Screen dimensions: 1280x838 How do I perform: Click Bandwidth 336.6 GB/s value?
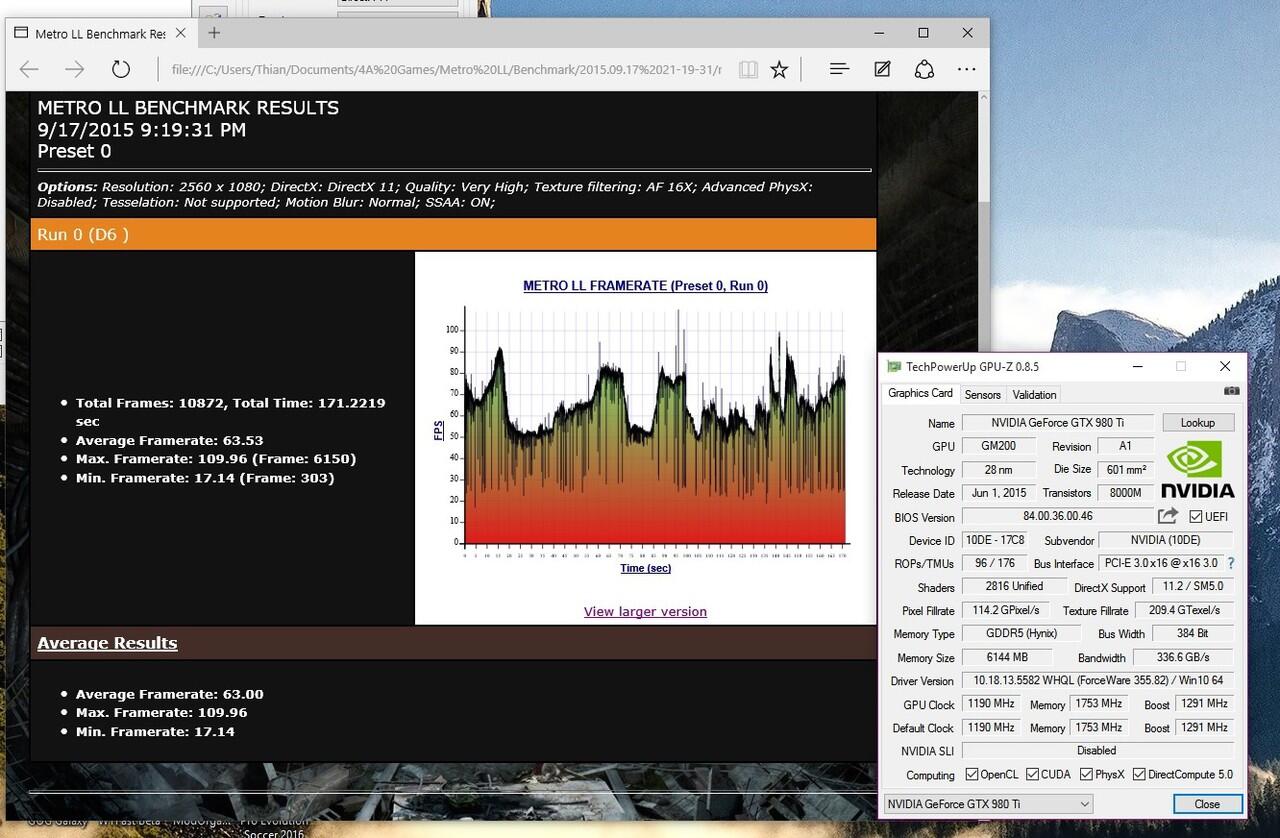click(x=1184, y=657)
